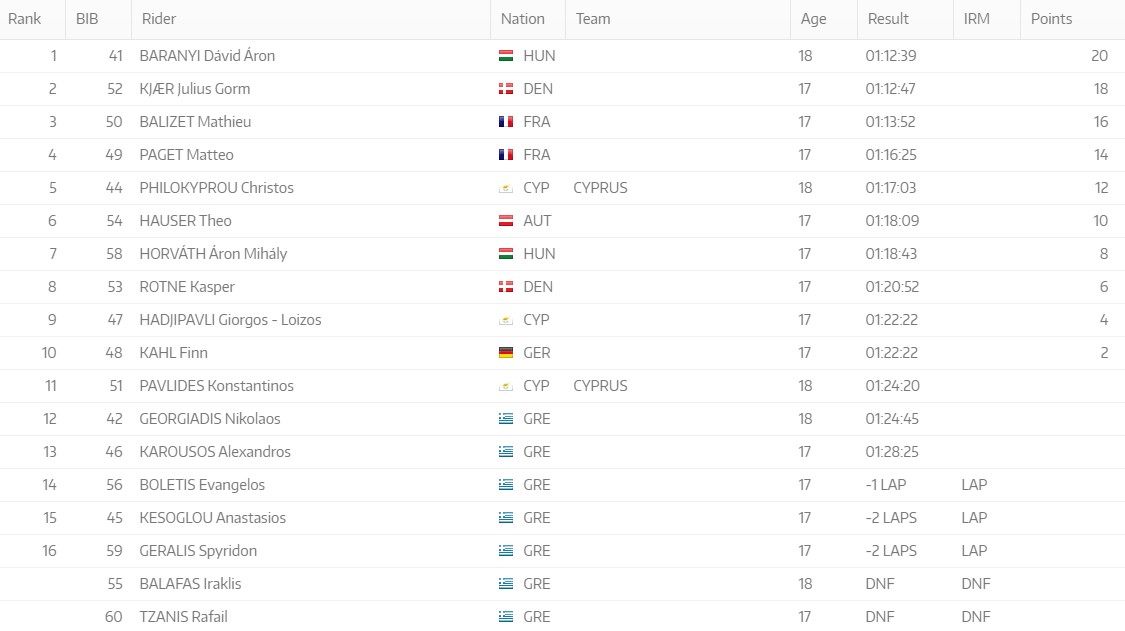
Task: Sort results by the Rider column header
Action: click(x=159, y=19)
